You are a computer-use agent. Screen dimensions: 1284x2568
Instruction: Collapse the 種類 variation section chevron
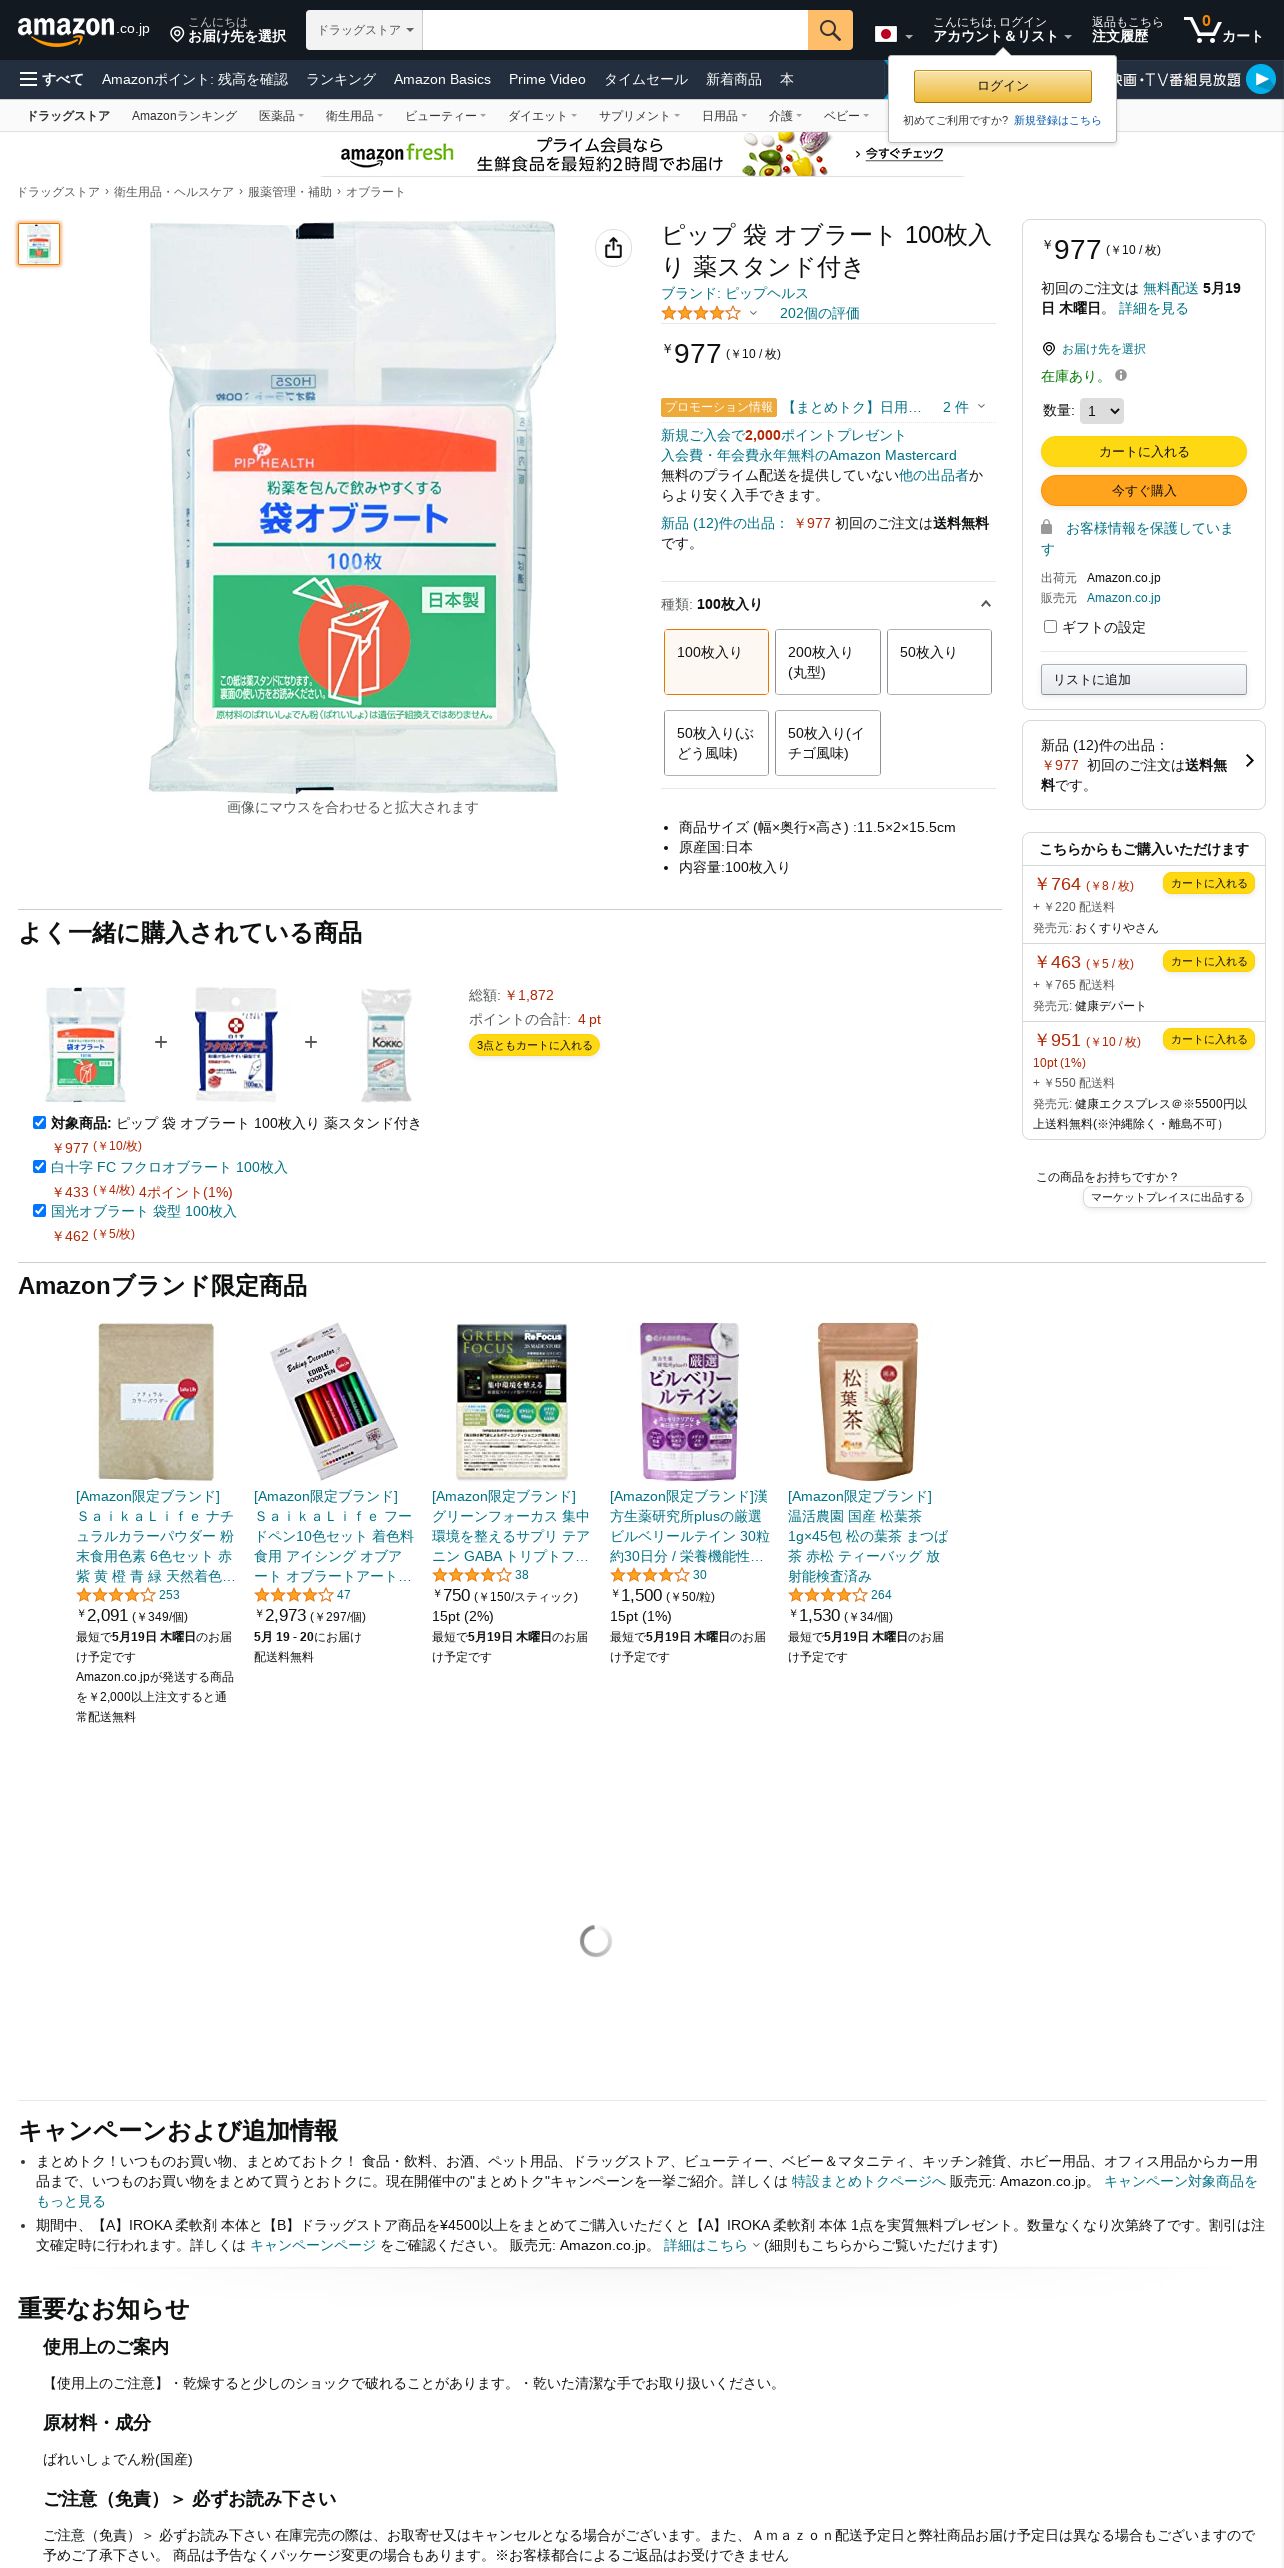[985, 604]
